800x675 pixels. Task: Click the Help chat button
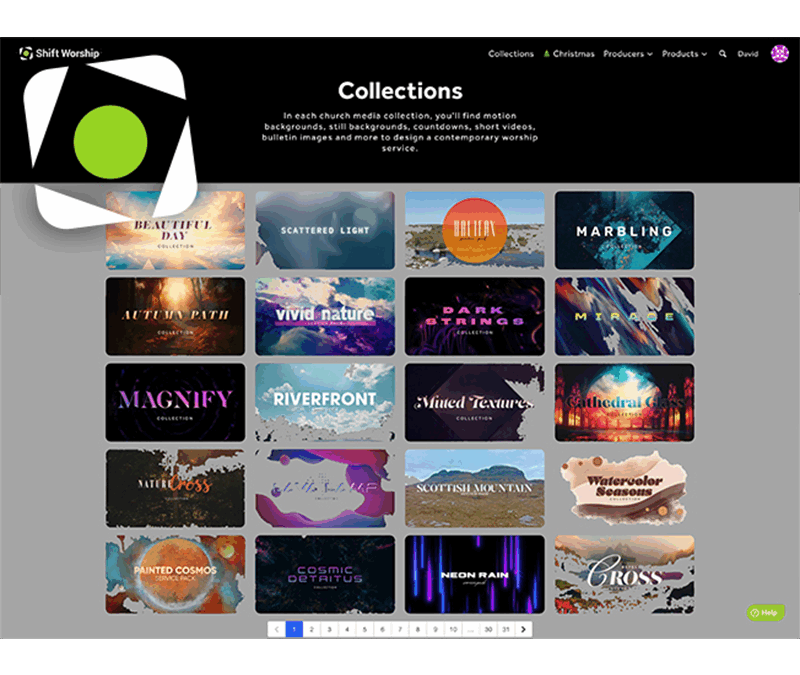765,612
